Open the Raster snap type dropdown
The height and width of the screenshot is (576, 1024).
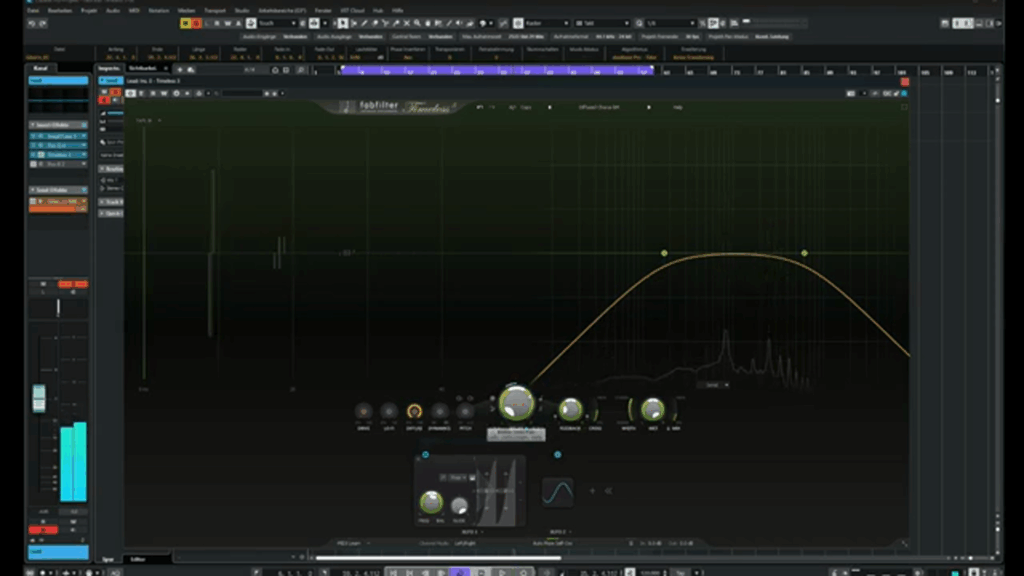point(547,24)
